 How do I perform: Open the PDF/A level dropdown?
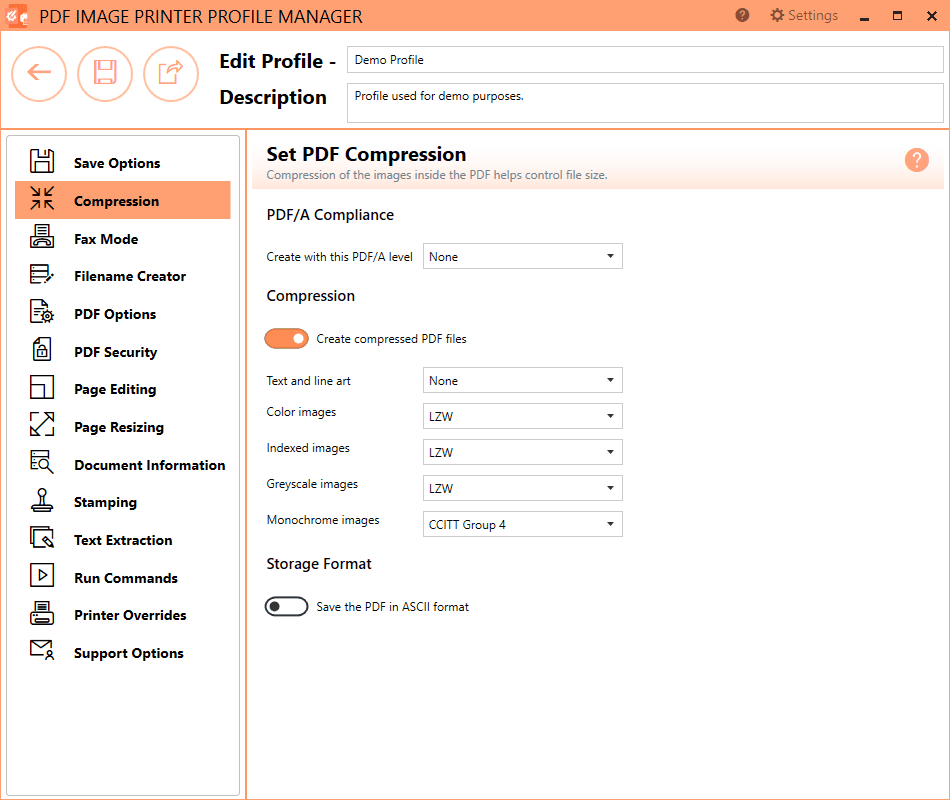pos(522,256)
